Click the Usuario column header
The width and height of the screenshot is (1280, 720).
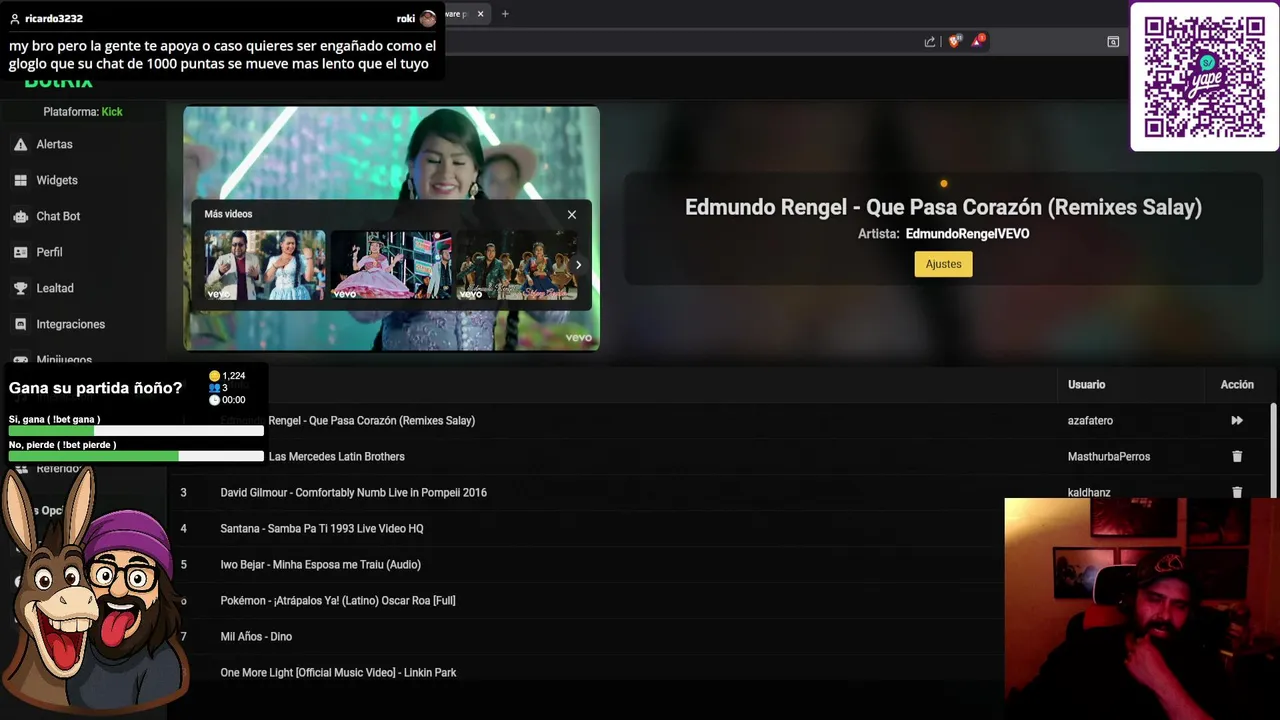[x=1086, y=385]
